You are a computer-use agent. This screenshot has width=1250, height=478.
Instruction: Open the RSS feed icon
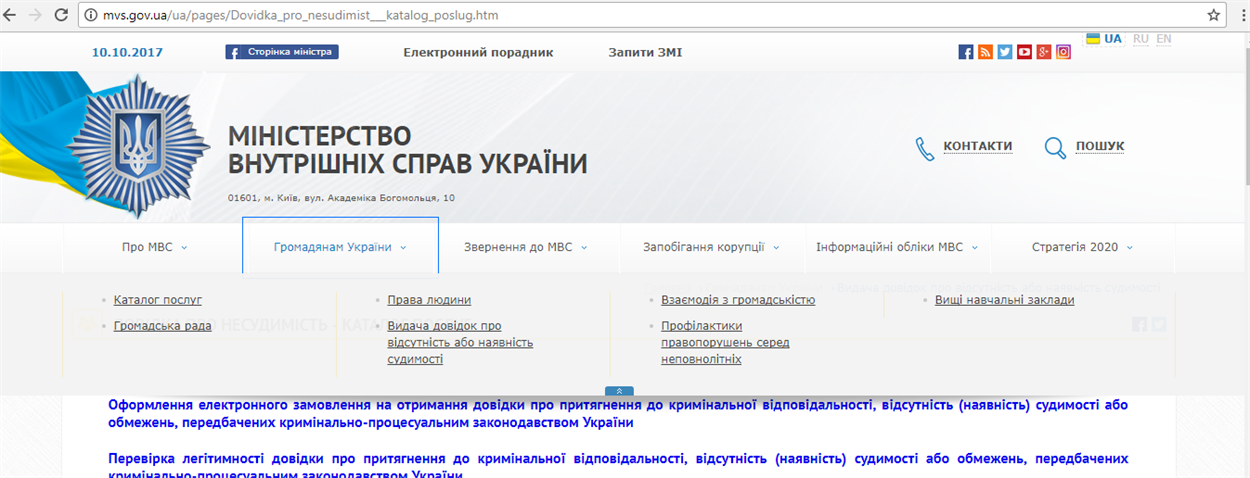(985, 52)
